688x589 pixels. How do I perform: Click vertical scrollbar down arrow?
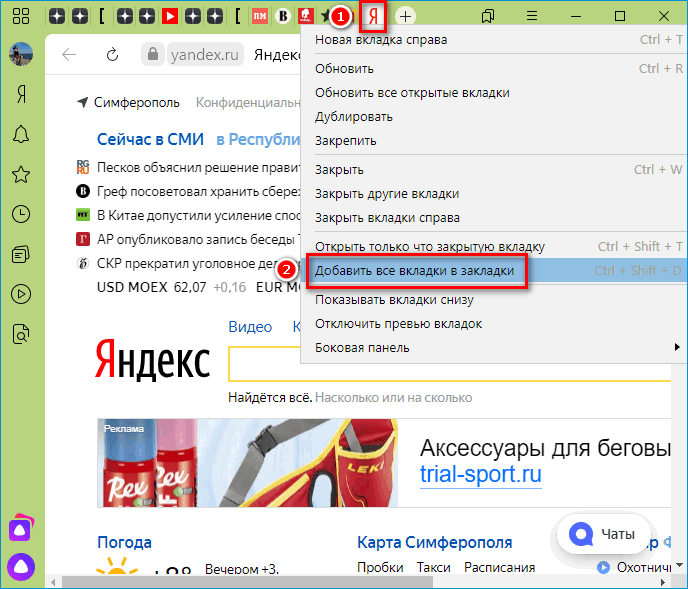pos(679,565)
